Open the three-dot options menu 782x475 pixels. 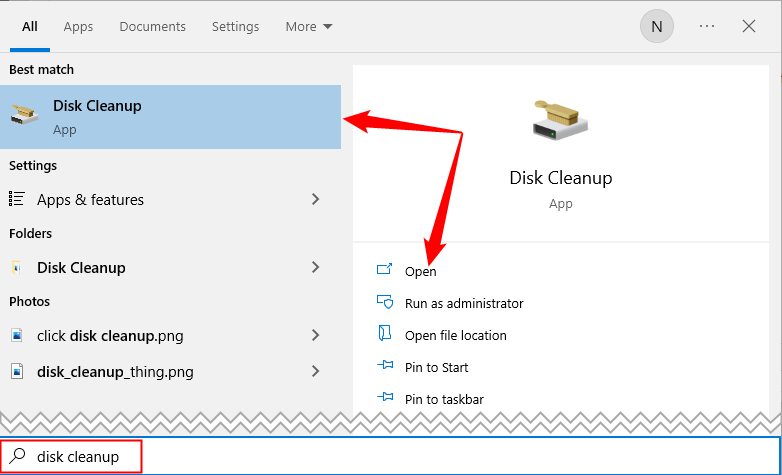(x=707, y=27)
